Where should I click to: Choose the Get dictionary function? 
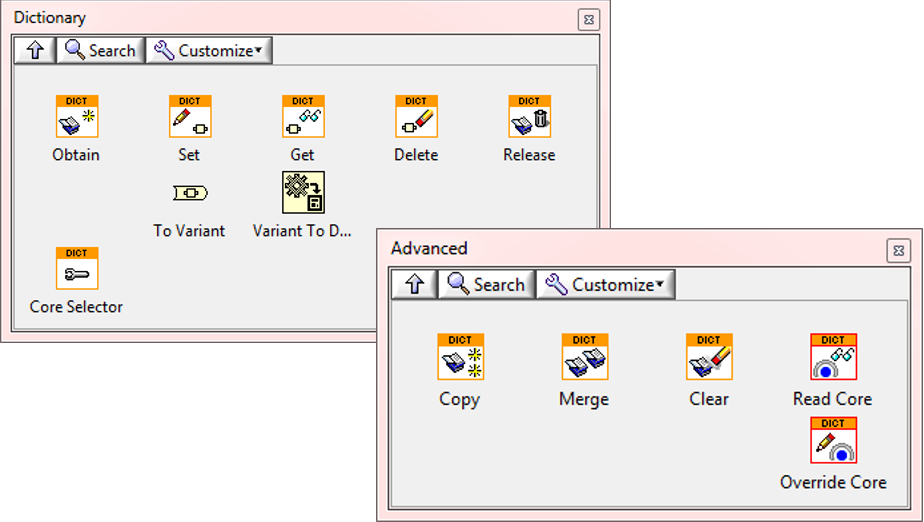pos(303,117)
